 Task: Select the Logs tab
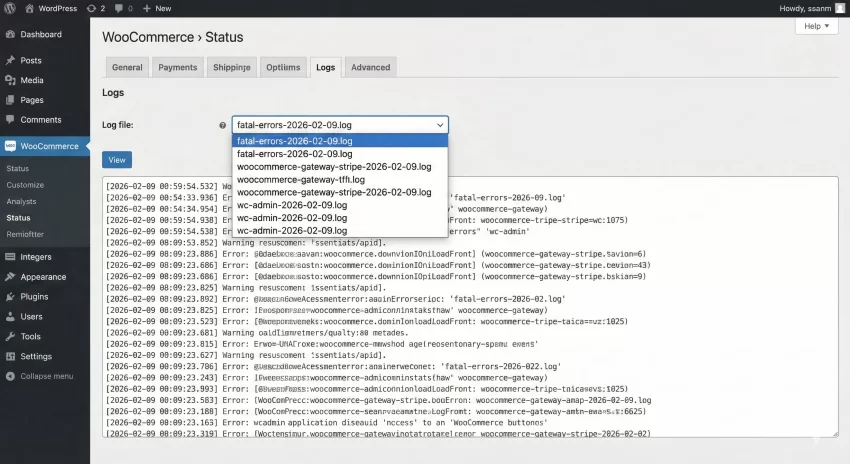pyautogui.click(x=325, y=67)
